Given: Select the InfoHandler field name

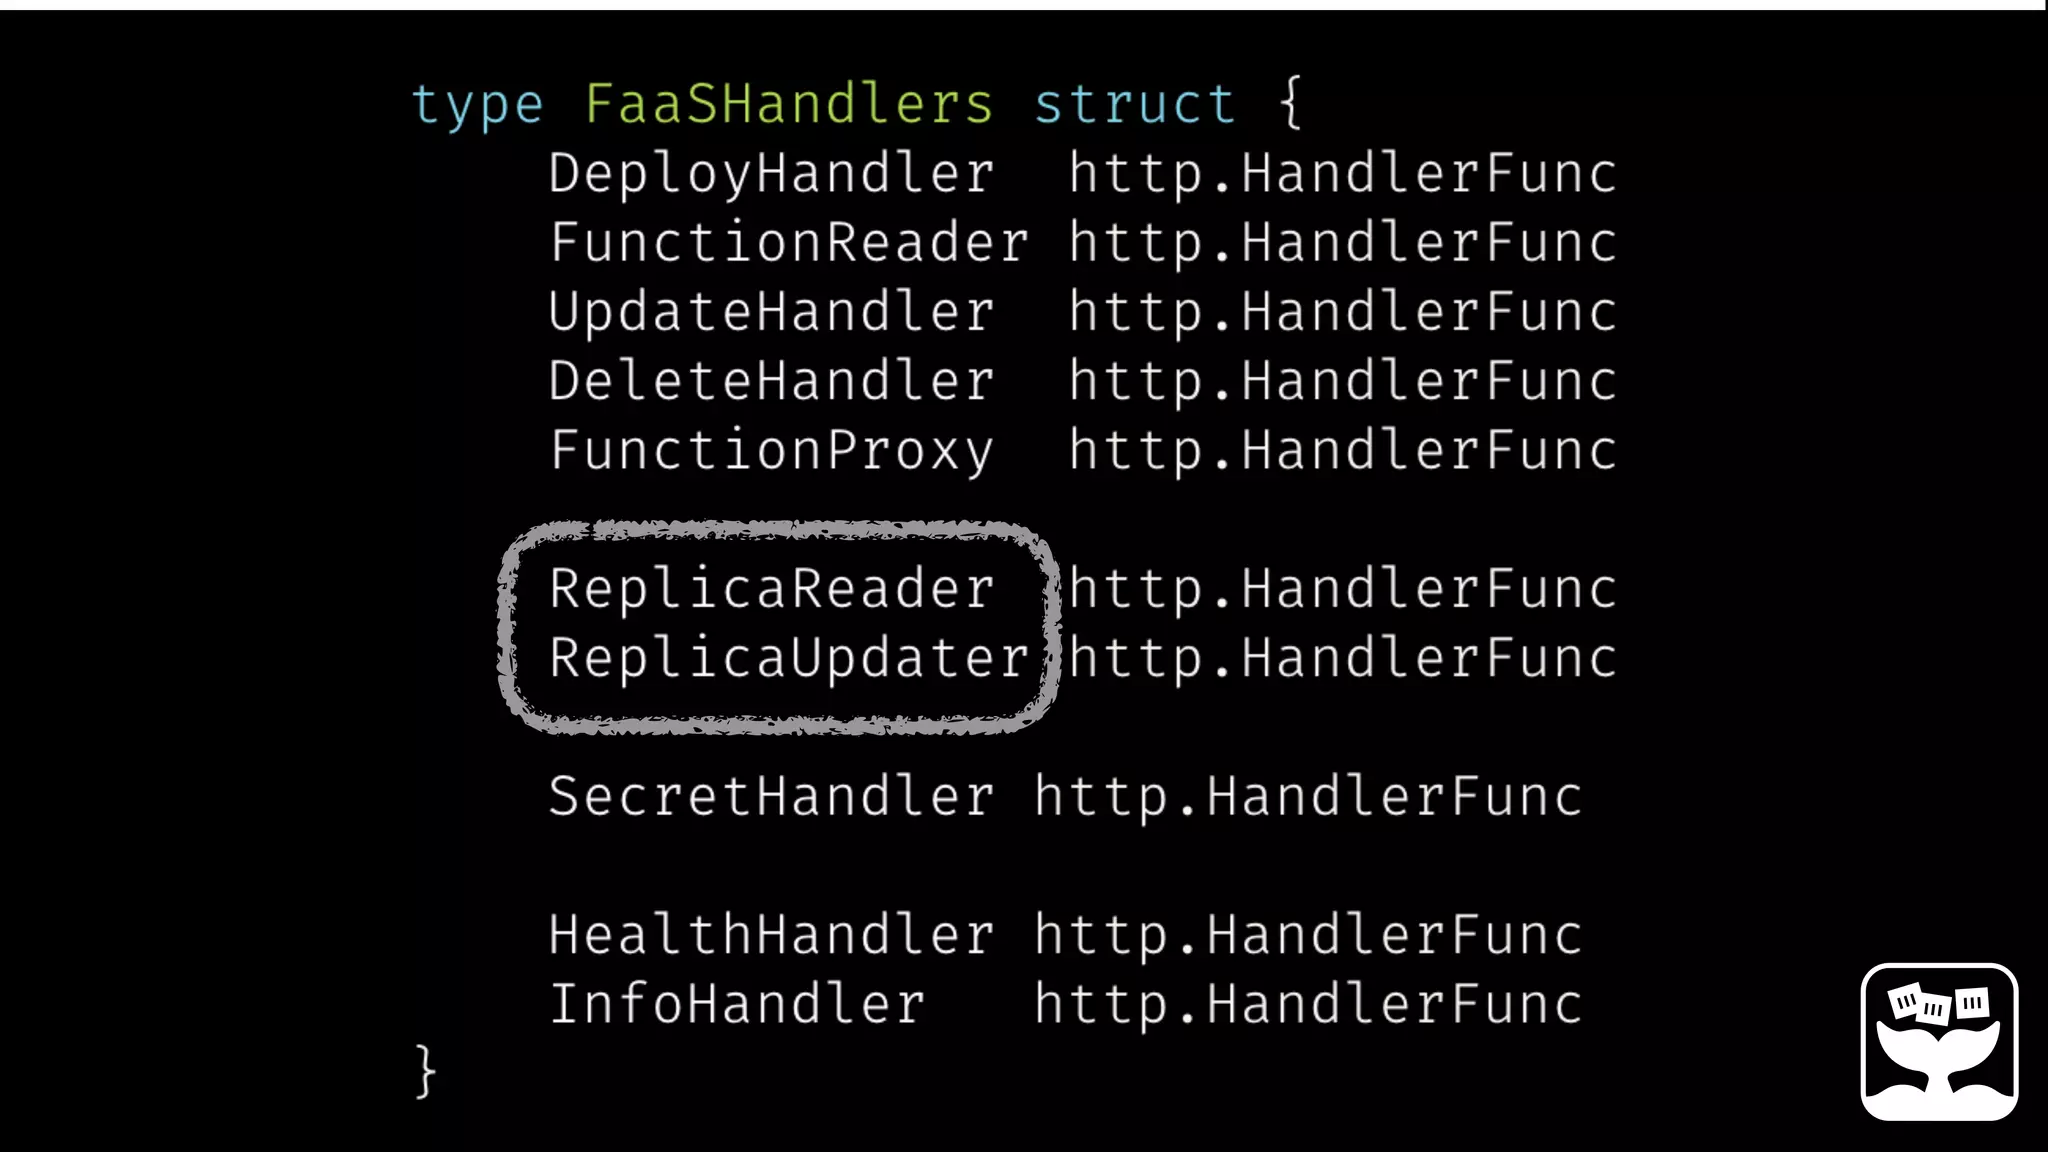Looking at the screenshot, I should tap(738, 1004).
